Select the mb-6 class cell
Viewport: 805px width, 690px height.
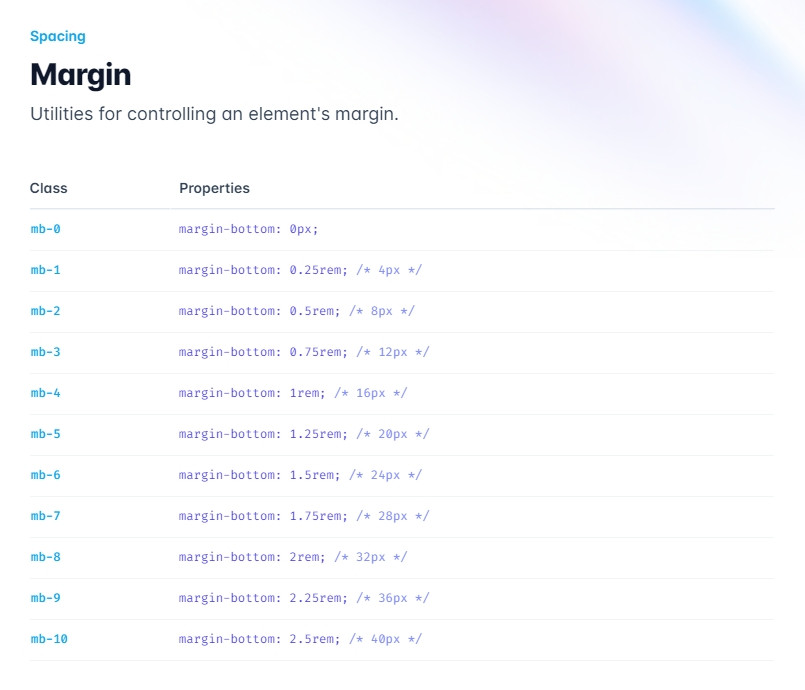pyautogui.click(x=45, y=475)
